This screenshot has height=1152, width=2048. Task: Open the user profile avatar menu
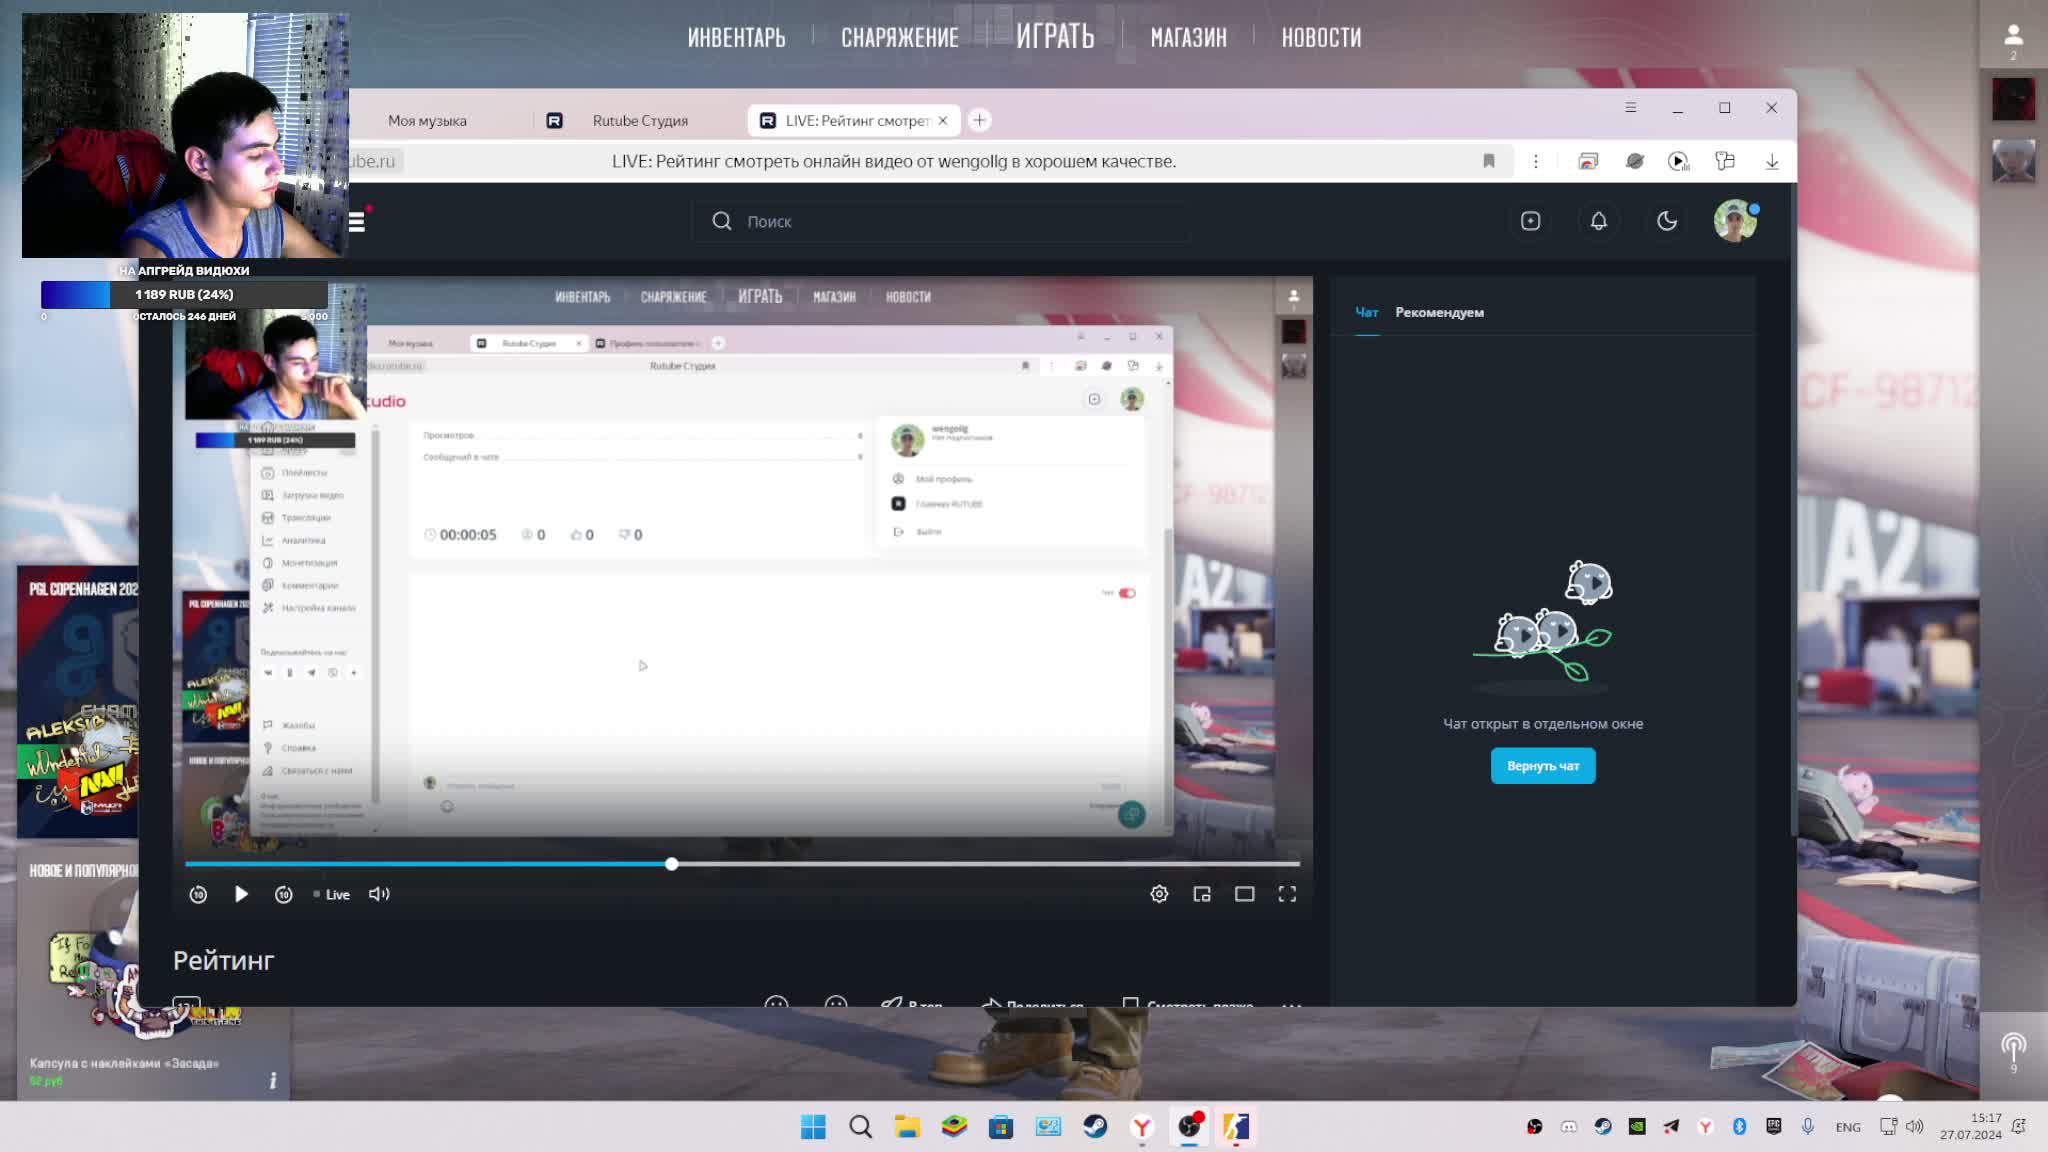coord(1735,221)
